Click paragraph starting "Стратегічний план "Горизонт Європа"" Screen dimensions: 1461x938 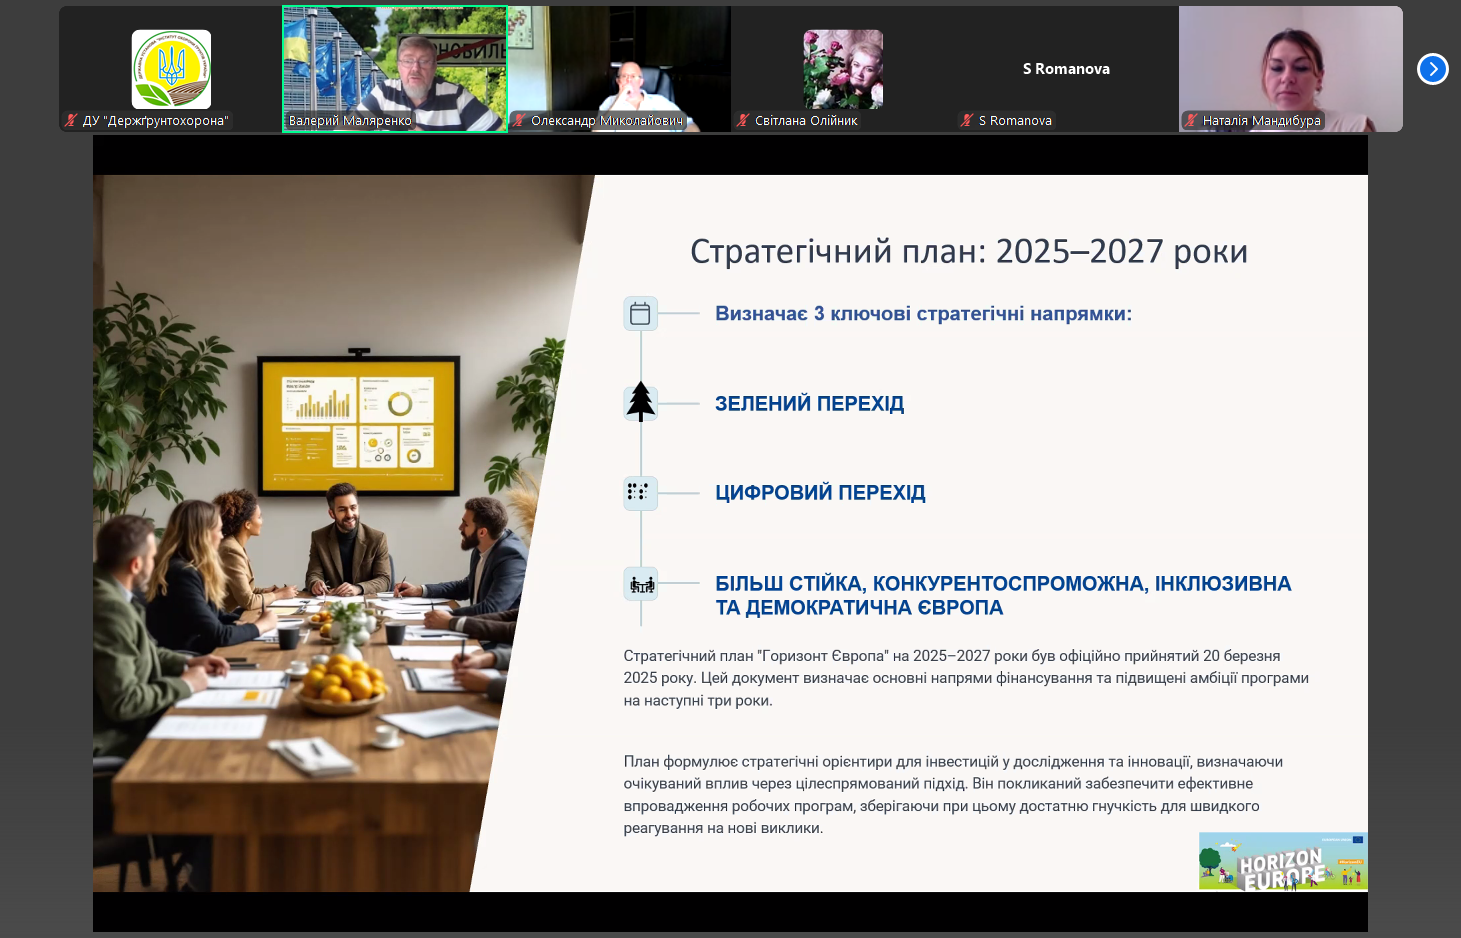966,678
